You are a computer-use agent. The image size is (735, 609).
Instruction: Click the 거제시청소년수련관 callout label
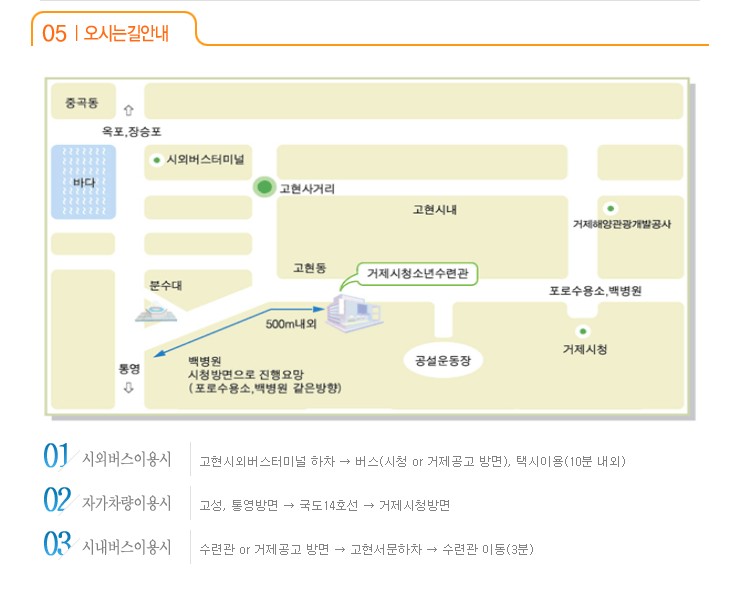tap(418, 273)
